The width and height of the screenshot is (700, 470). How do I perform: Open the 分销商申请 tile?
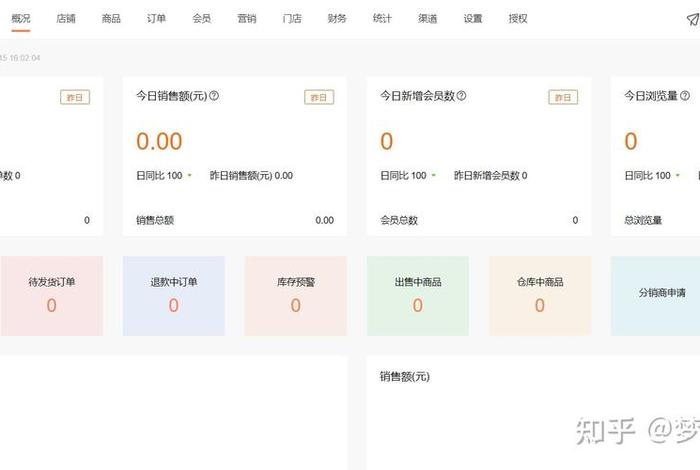[655, 295]
